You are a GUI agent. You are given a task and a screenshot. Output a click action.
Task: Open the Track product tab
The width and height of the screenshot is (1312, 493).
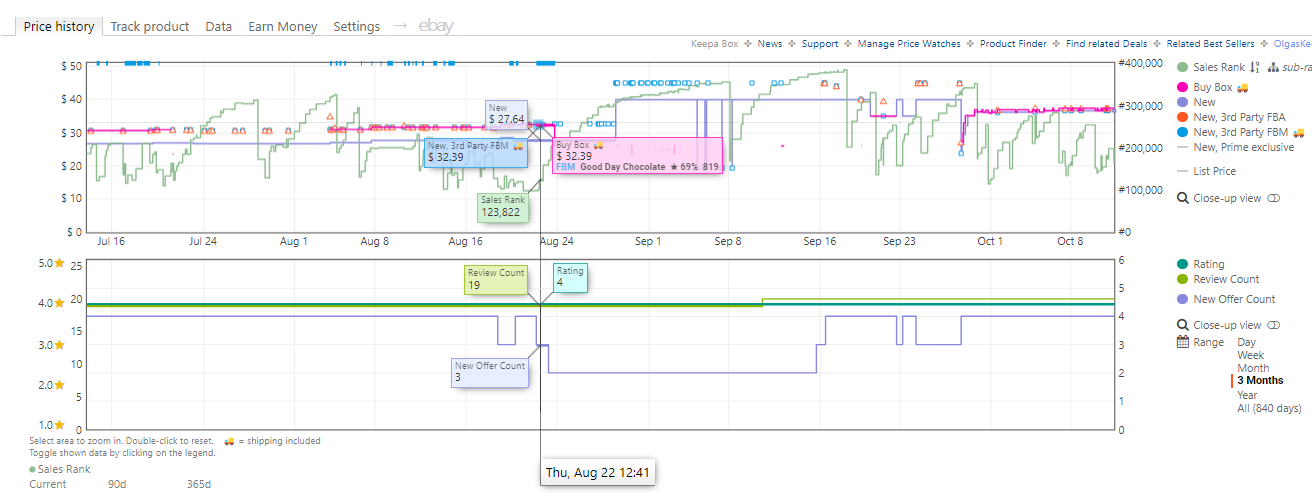pyautogui.click(x=150, y=27)
